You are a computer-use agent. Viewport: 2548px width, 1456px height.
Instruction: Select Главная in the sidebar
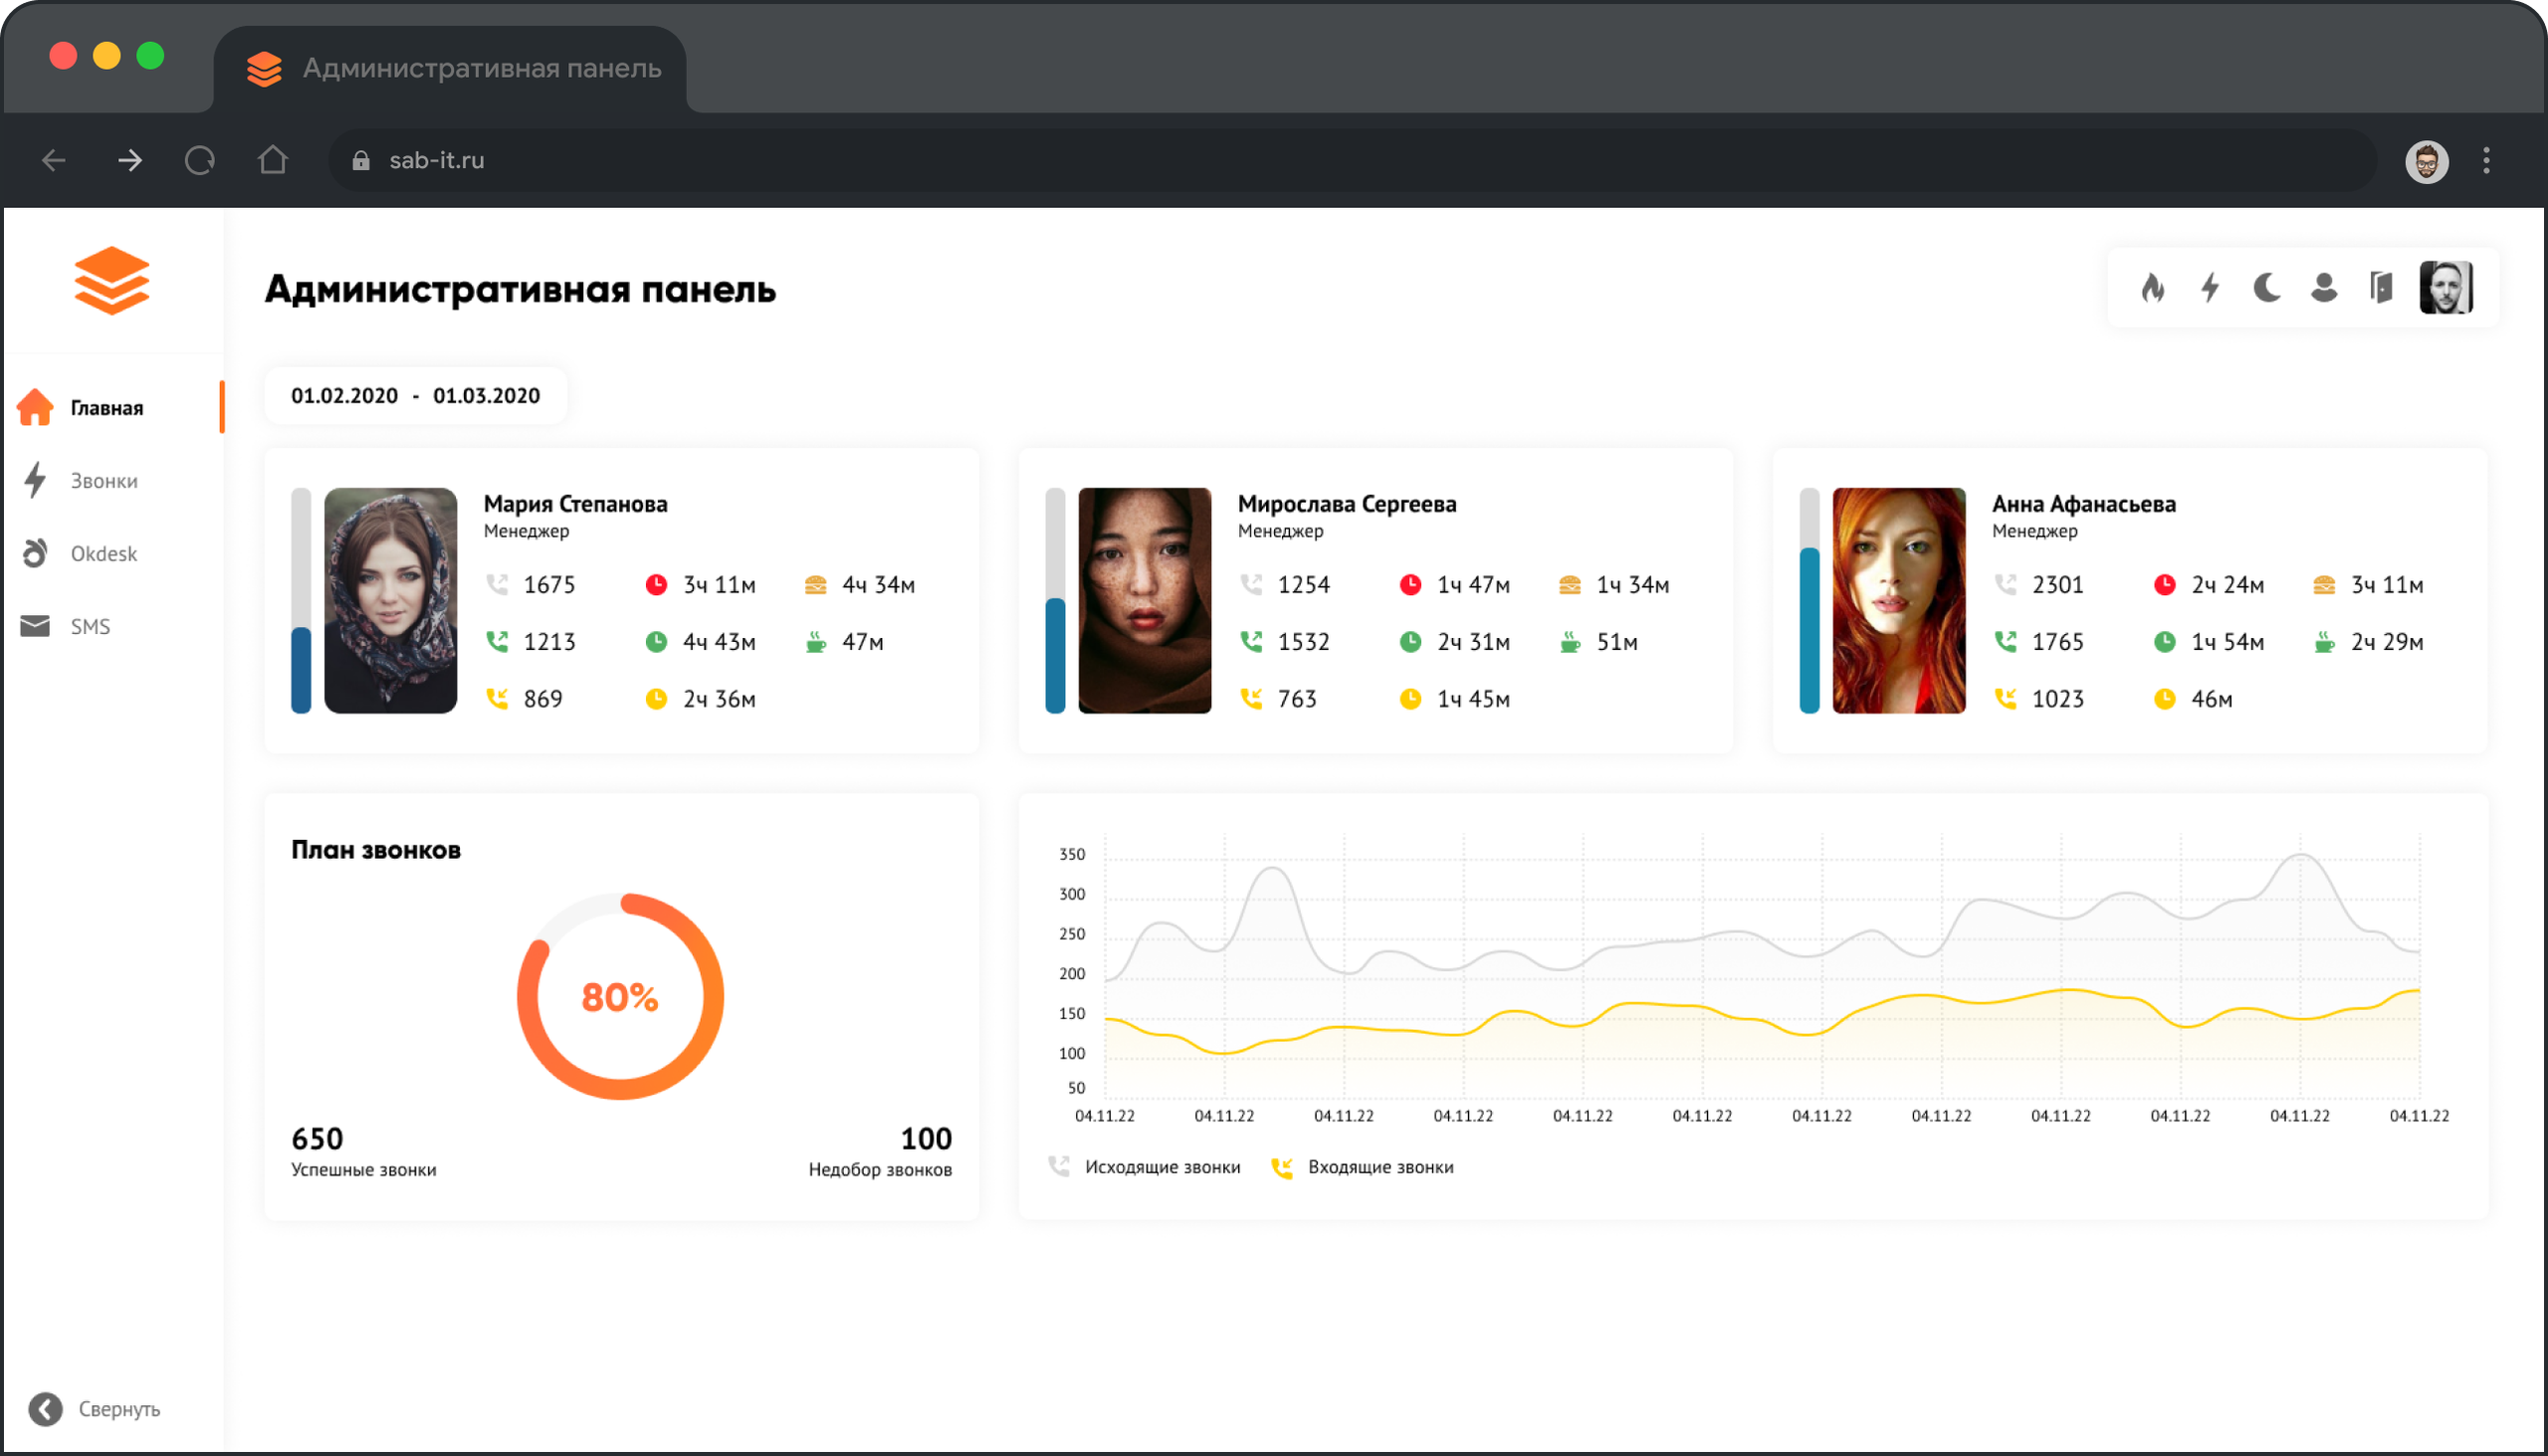pyautogui.click(x=106, y=408)
